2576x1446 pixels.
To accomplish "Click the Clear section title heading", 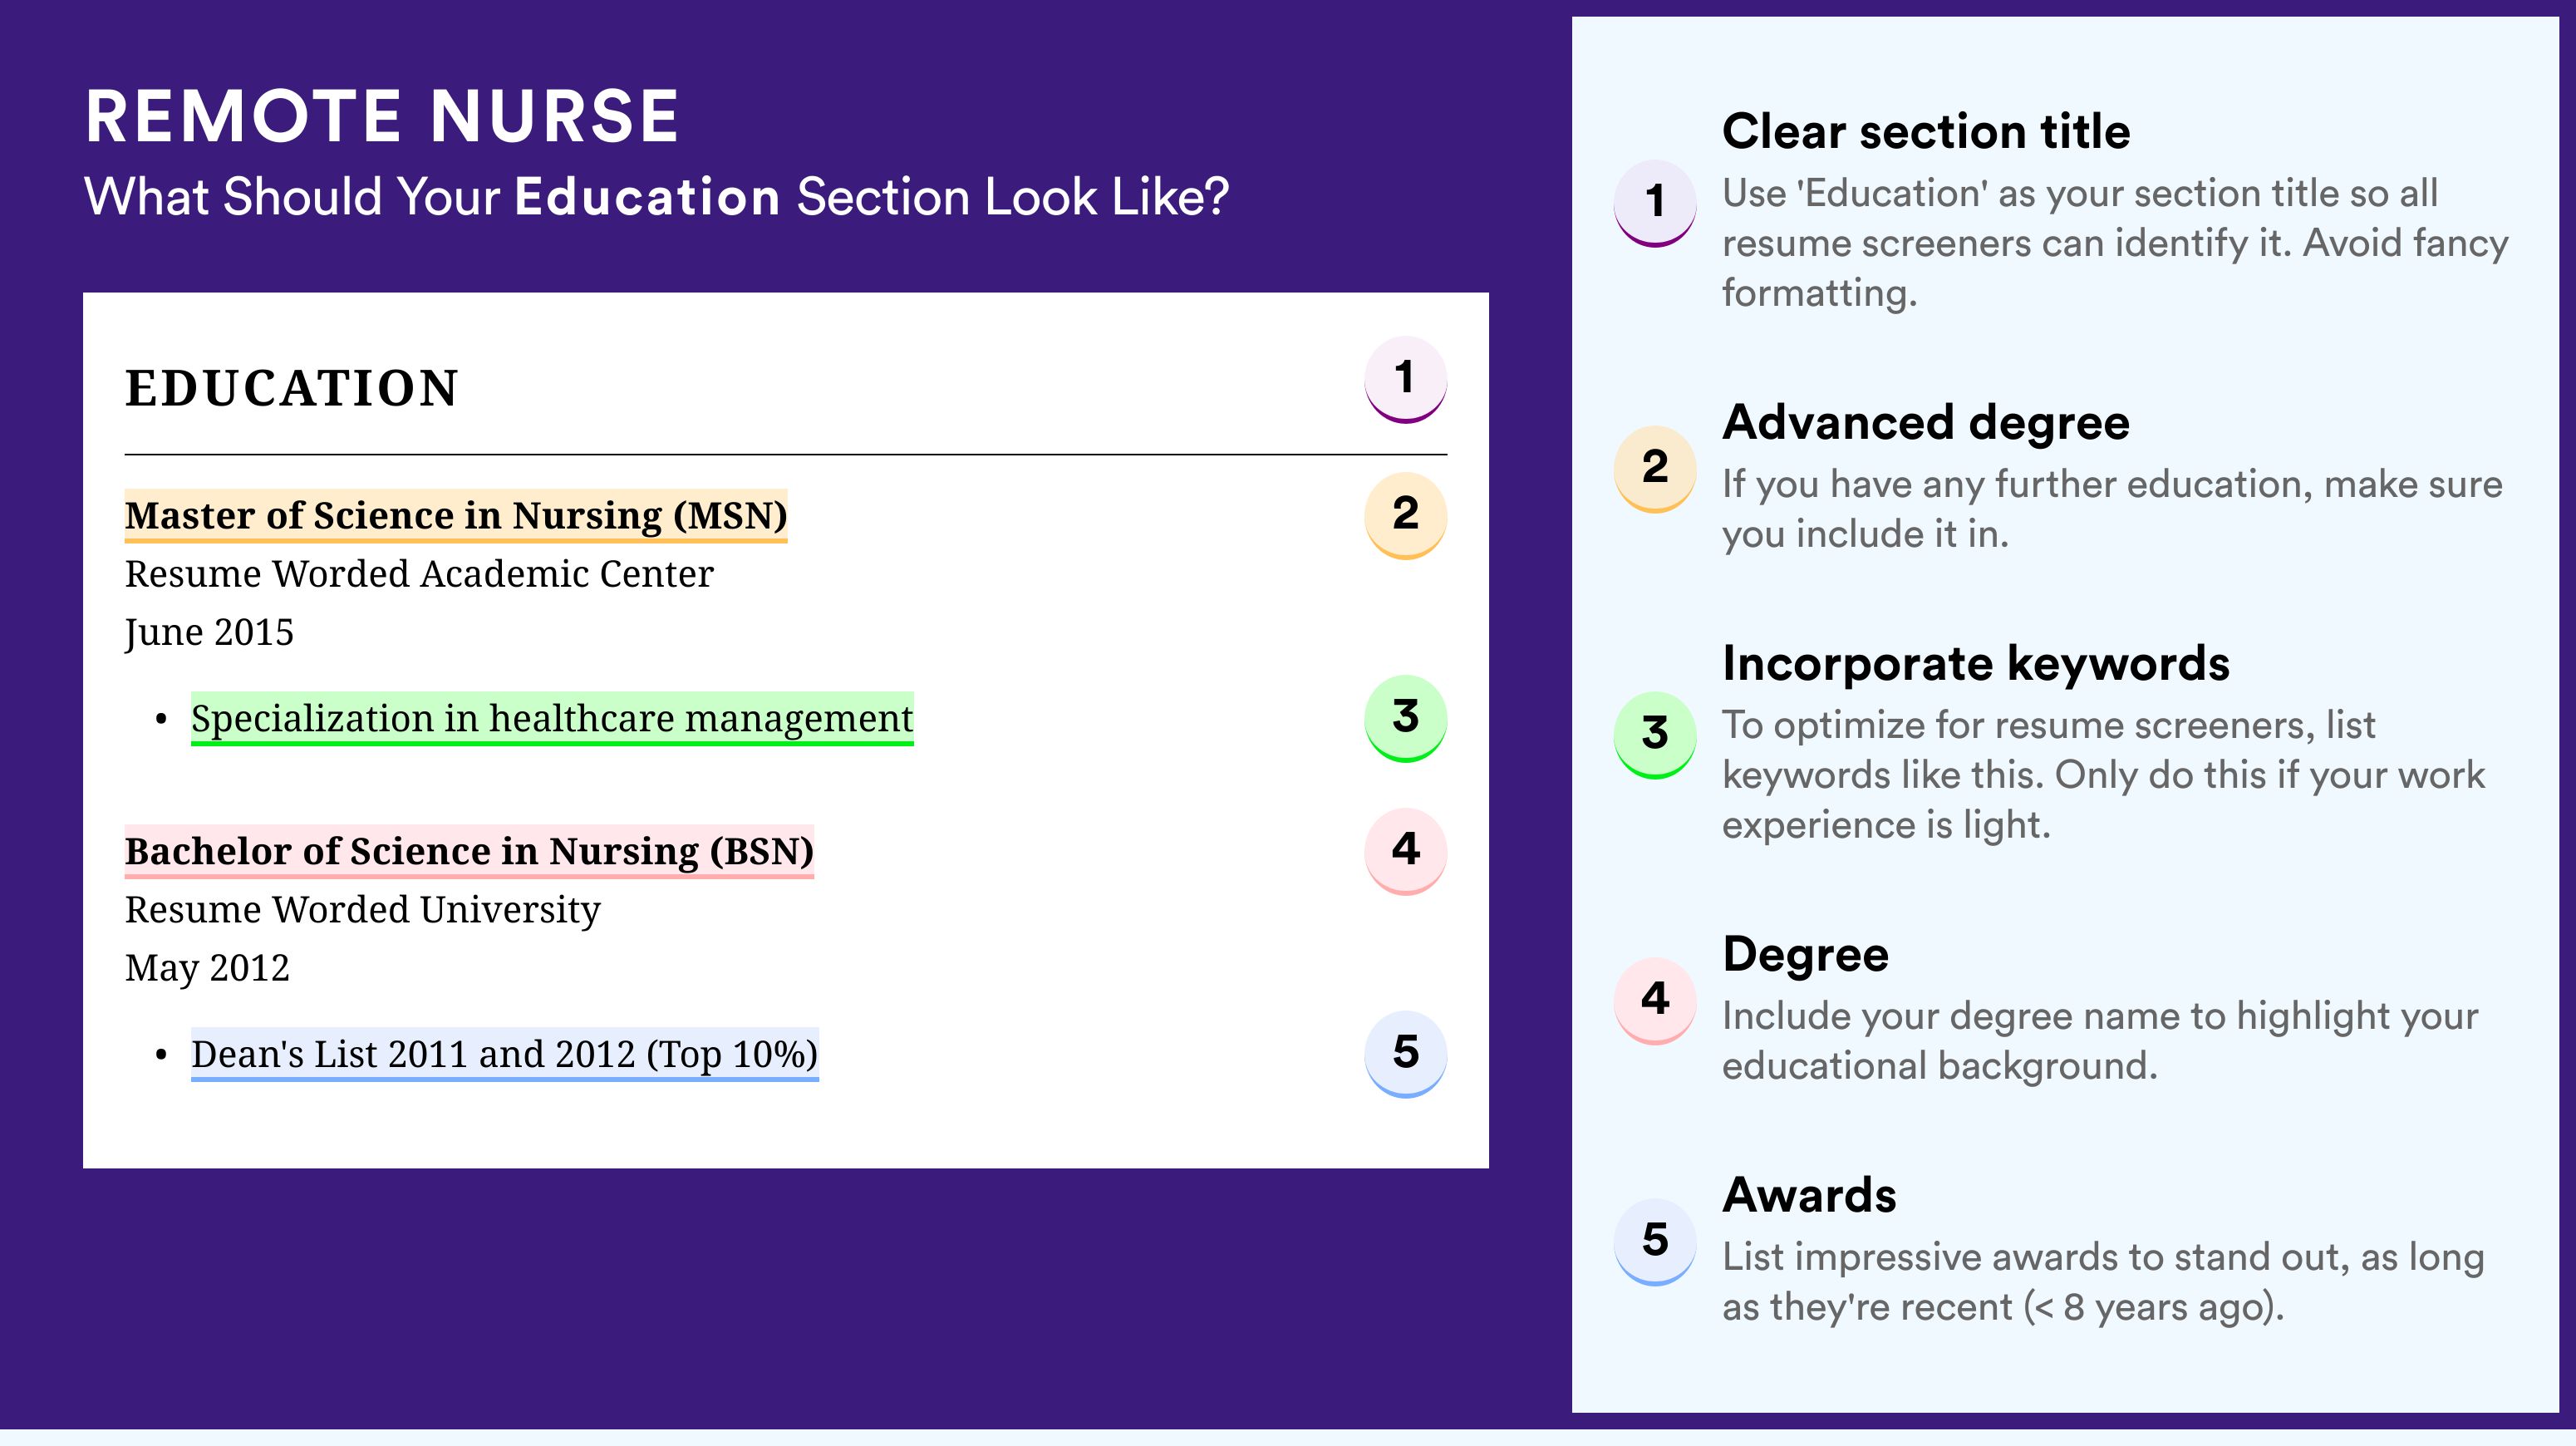I will point(1926,131).
